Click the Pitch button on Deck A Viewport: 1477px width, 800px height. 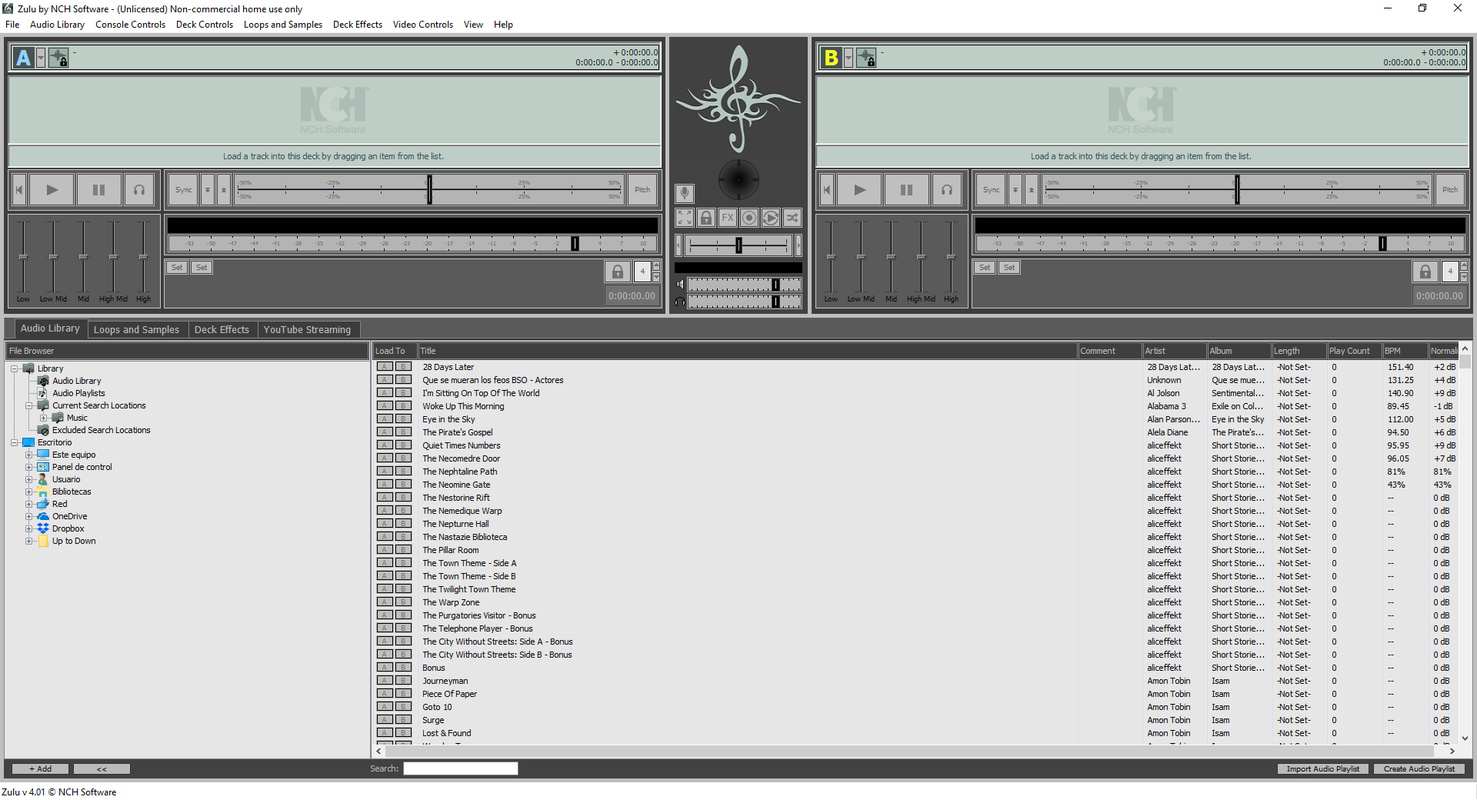click(642, 189)
